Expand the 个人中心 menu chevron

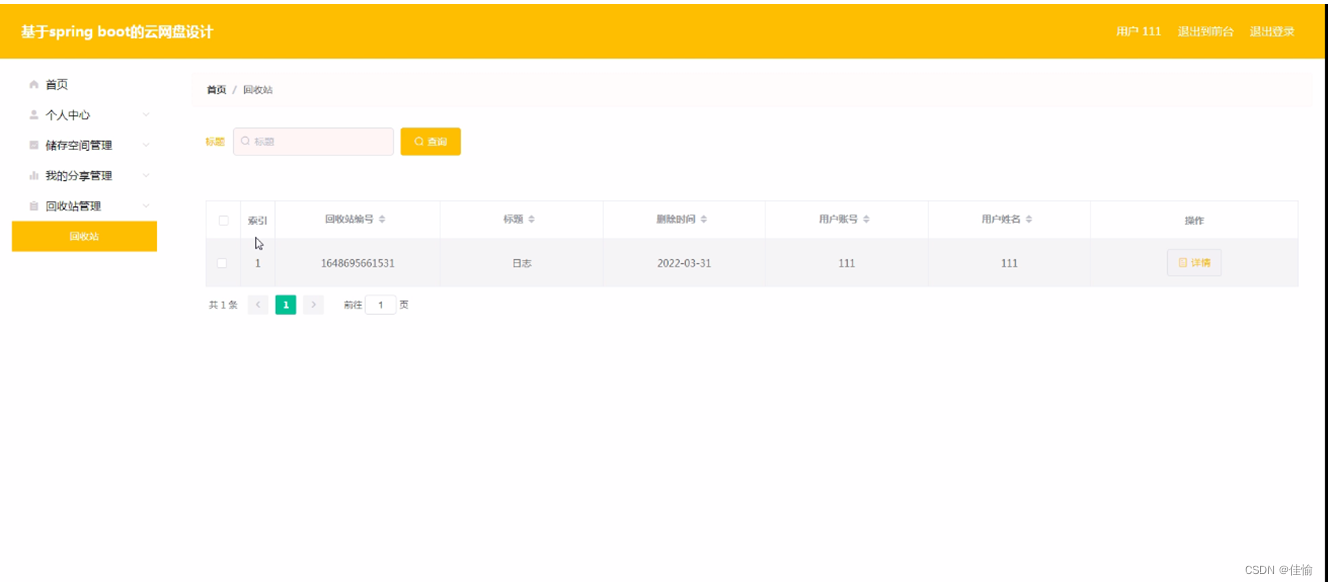(x=146, y=115)
